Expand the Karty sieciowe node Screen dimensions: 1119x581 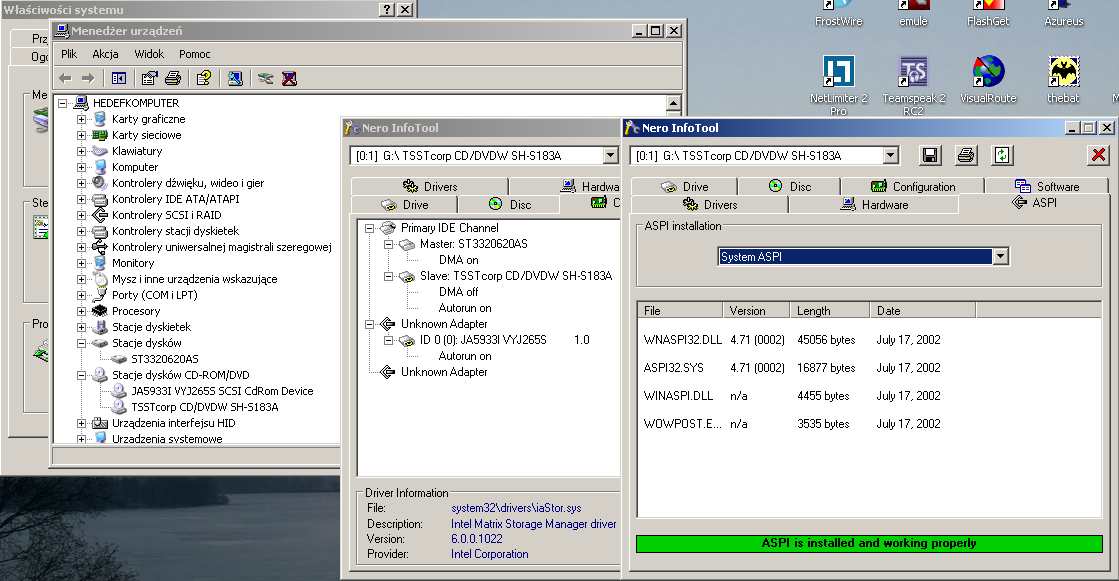pyautogui.click(x=81, y=135)
